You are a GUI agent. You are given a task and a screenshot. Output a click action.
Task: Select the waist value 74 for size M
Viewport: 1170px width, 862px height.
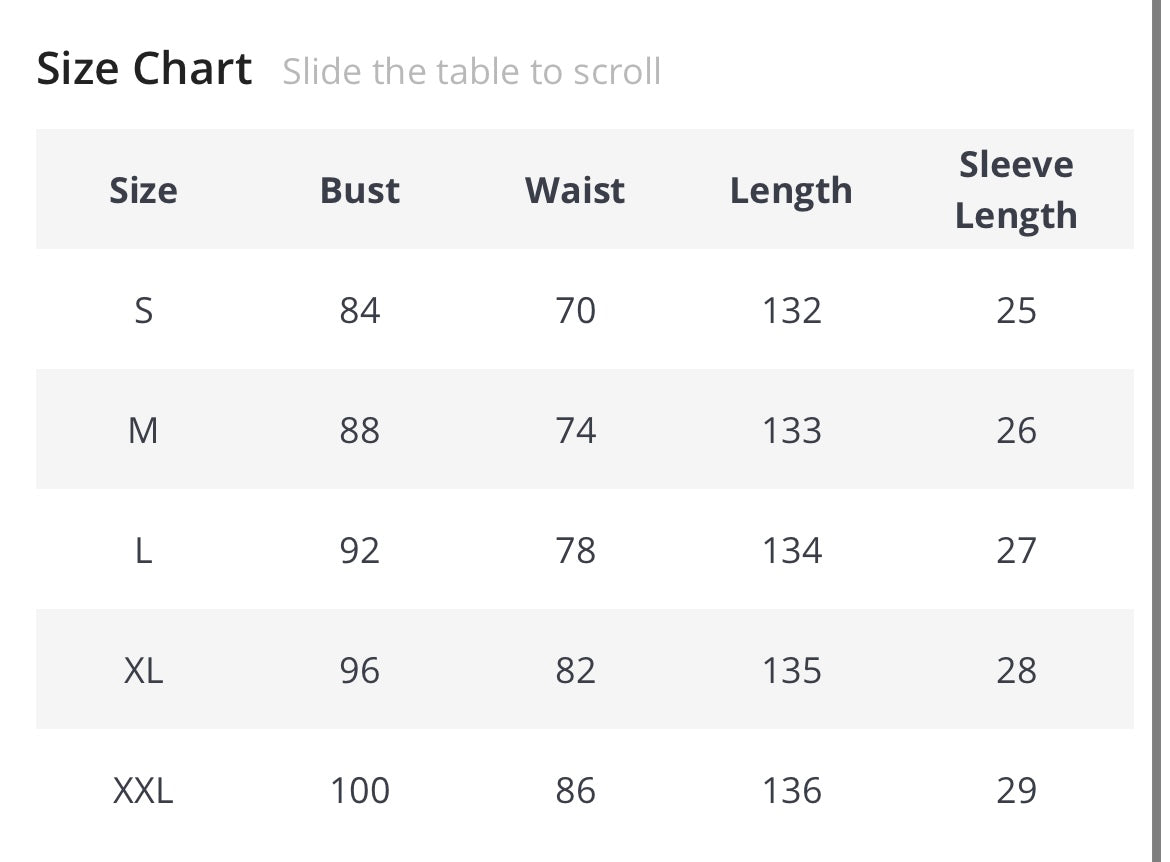pos(575,431)
